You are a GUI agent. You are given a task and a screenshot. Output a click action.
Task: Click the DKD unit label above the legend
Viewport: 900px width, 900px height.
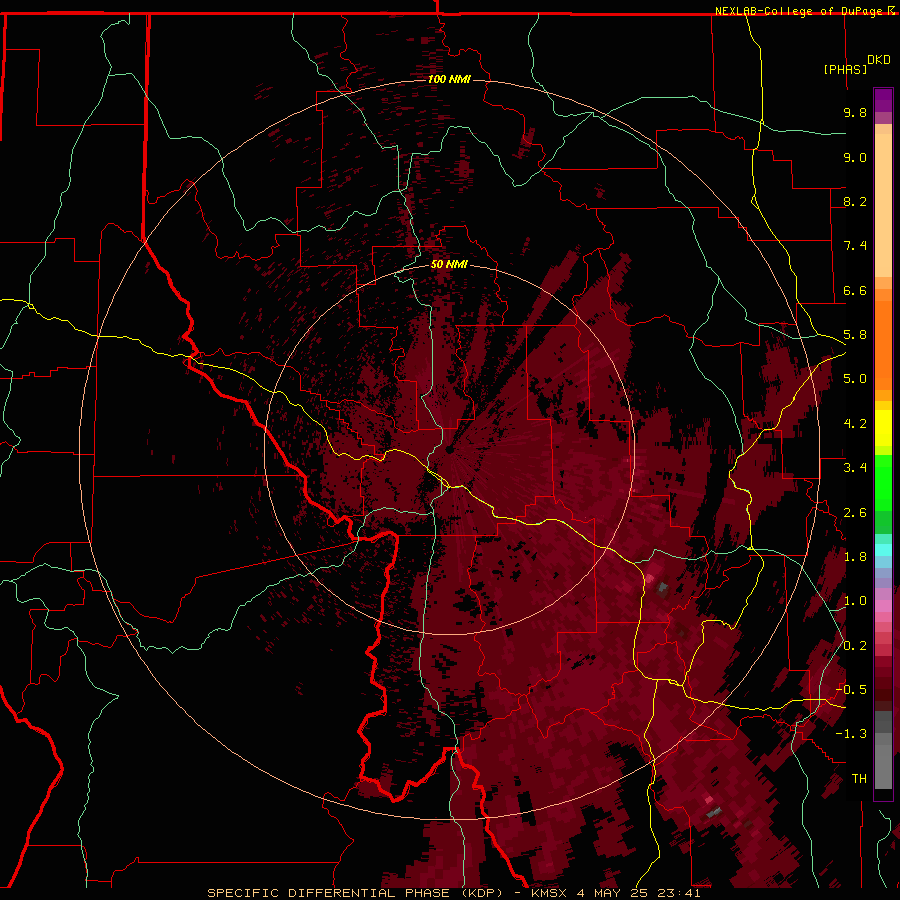pyautogui.click(x=879, y=59)
